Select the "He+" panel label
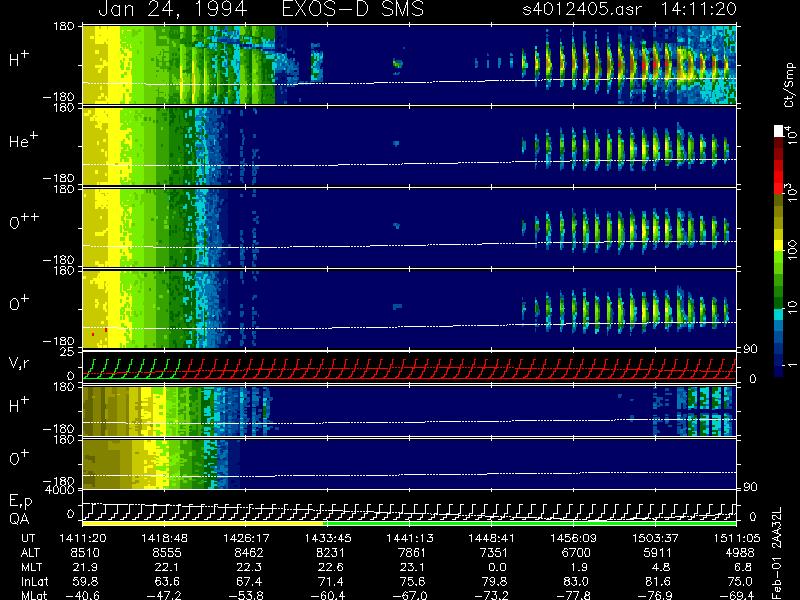800x600 pixels. click(x=23, y=141)
